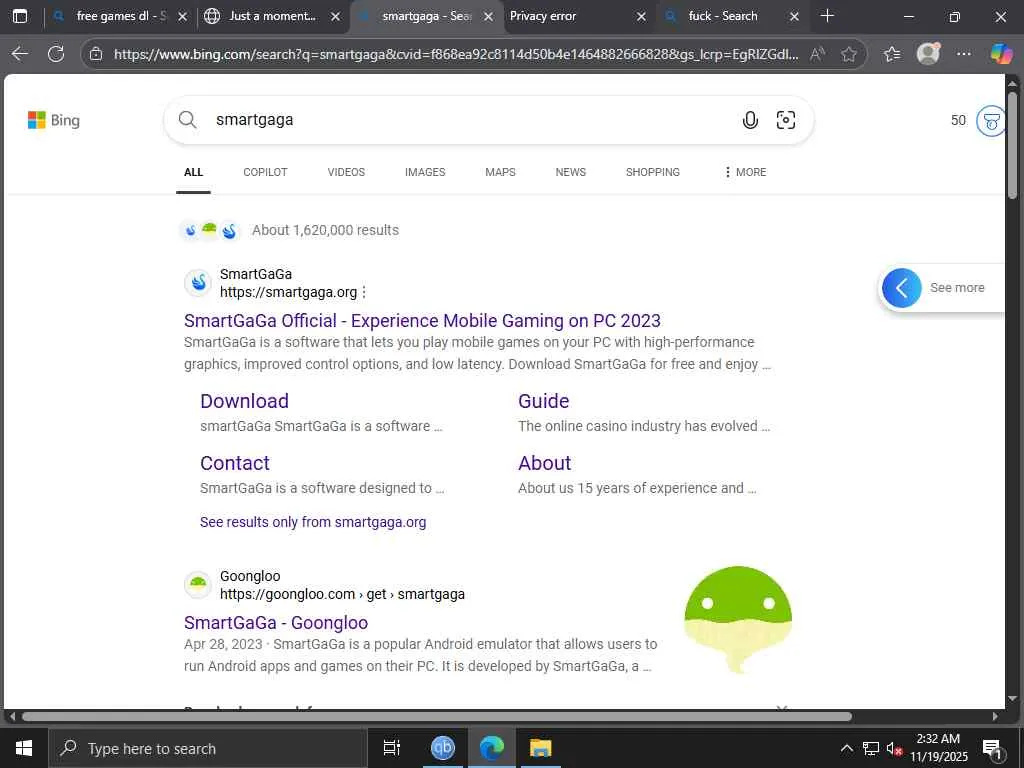The height and width of the screenshot is (768, 1024).
Task: Open Microsoft Rewards medal icon
Action: point(991,121)
